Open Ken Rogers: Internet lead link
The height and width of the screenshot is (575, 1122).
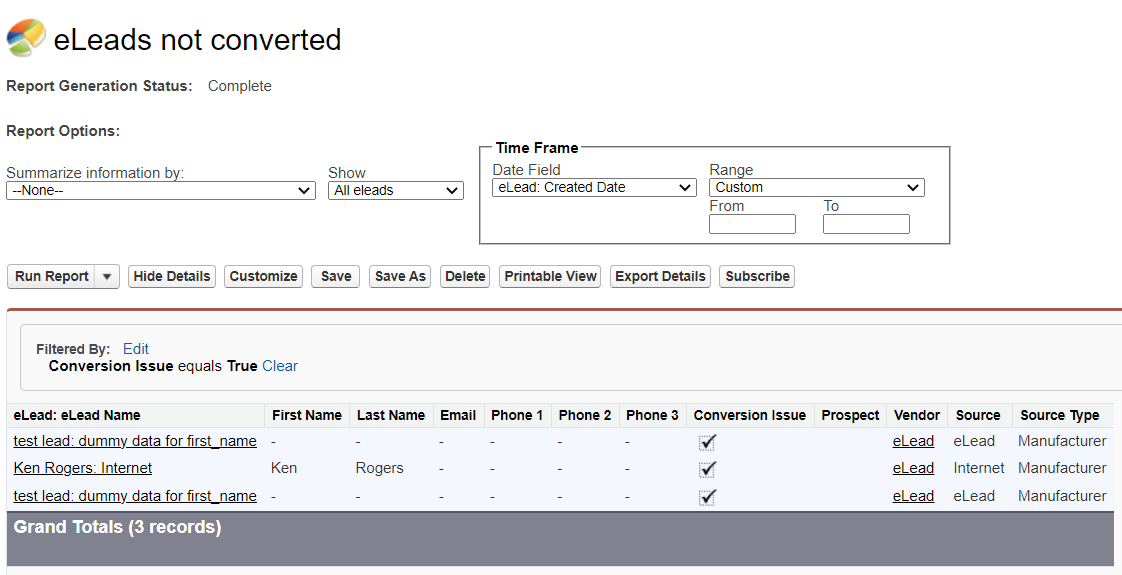pyautogui.click(x=83, y=468)
